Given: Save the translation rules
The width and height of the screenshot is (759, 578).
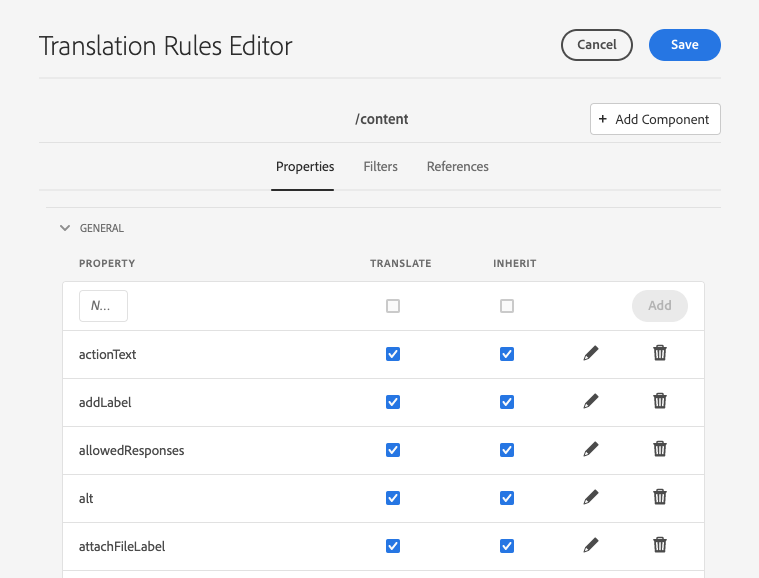Looking at the screenshot, I should click(684, 45).
